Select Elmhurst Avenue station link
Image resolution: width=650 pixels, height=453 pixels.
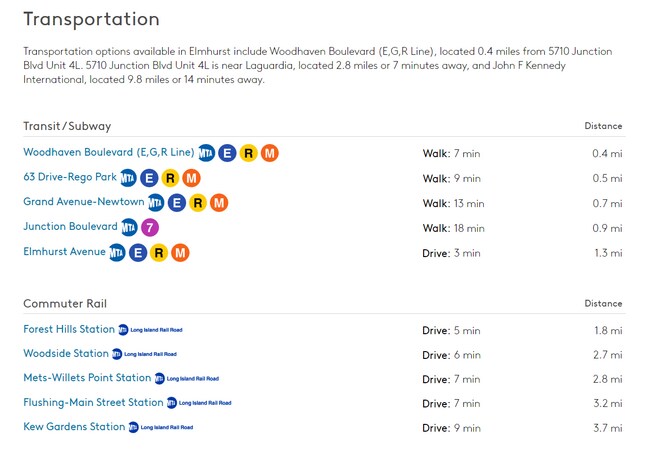pos(64,252)
